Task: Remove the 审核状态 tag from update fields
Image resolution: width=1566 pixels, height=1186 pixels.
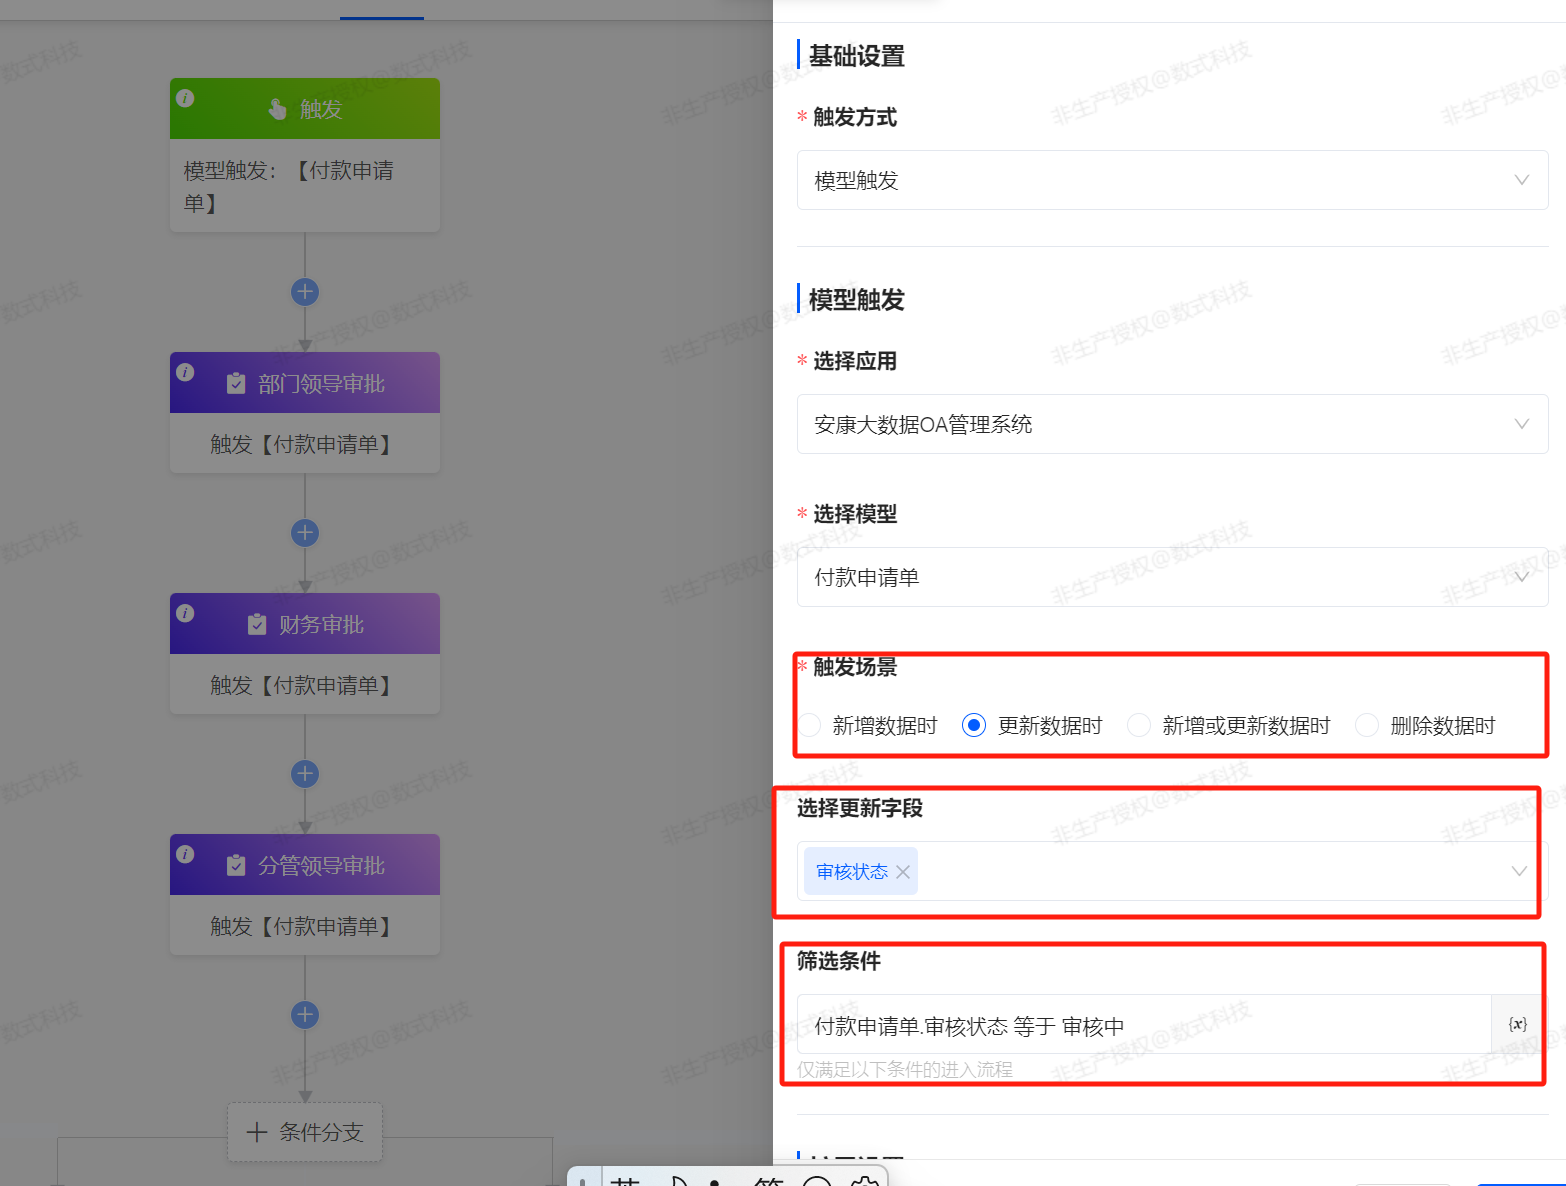Action: (x=903, y=872)
